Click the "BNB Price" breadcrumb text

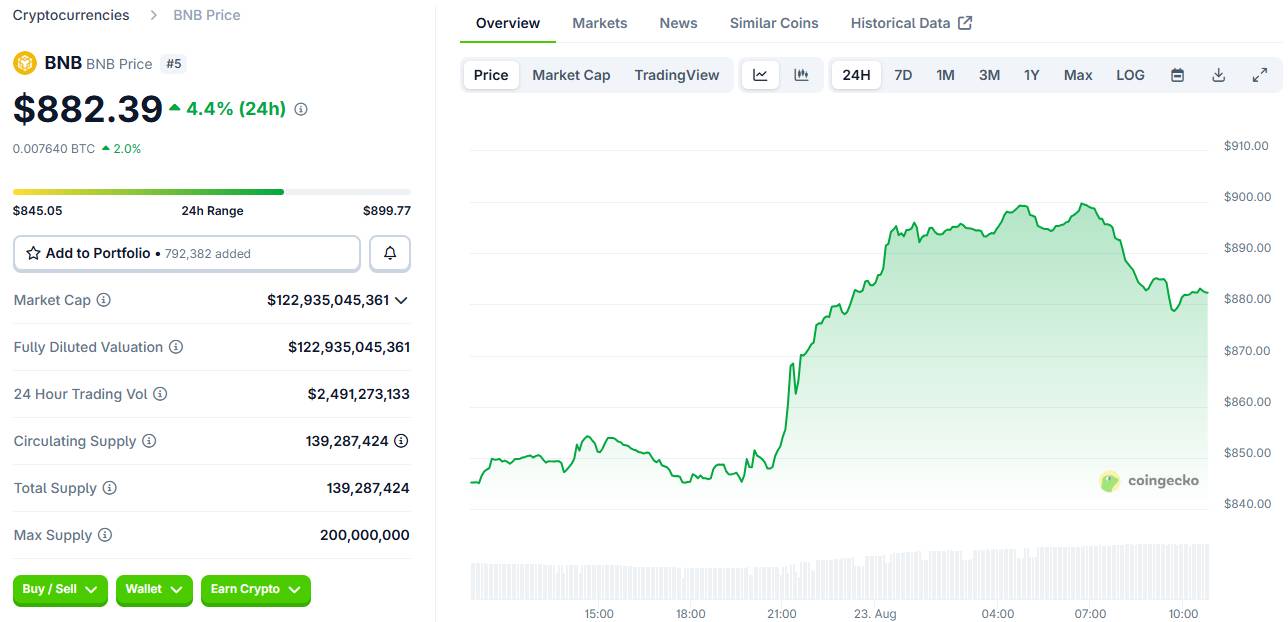pyautogui.click(x=207, y=15)
